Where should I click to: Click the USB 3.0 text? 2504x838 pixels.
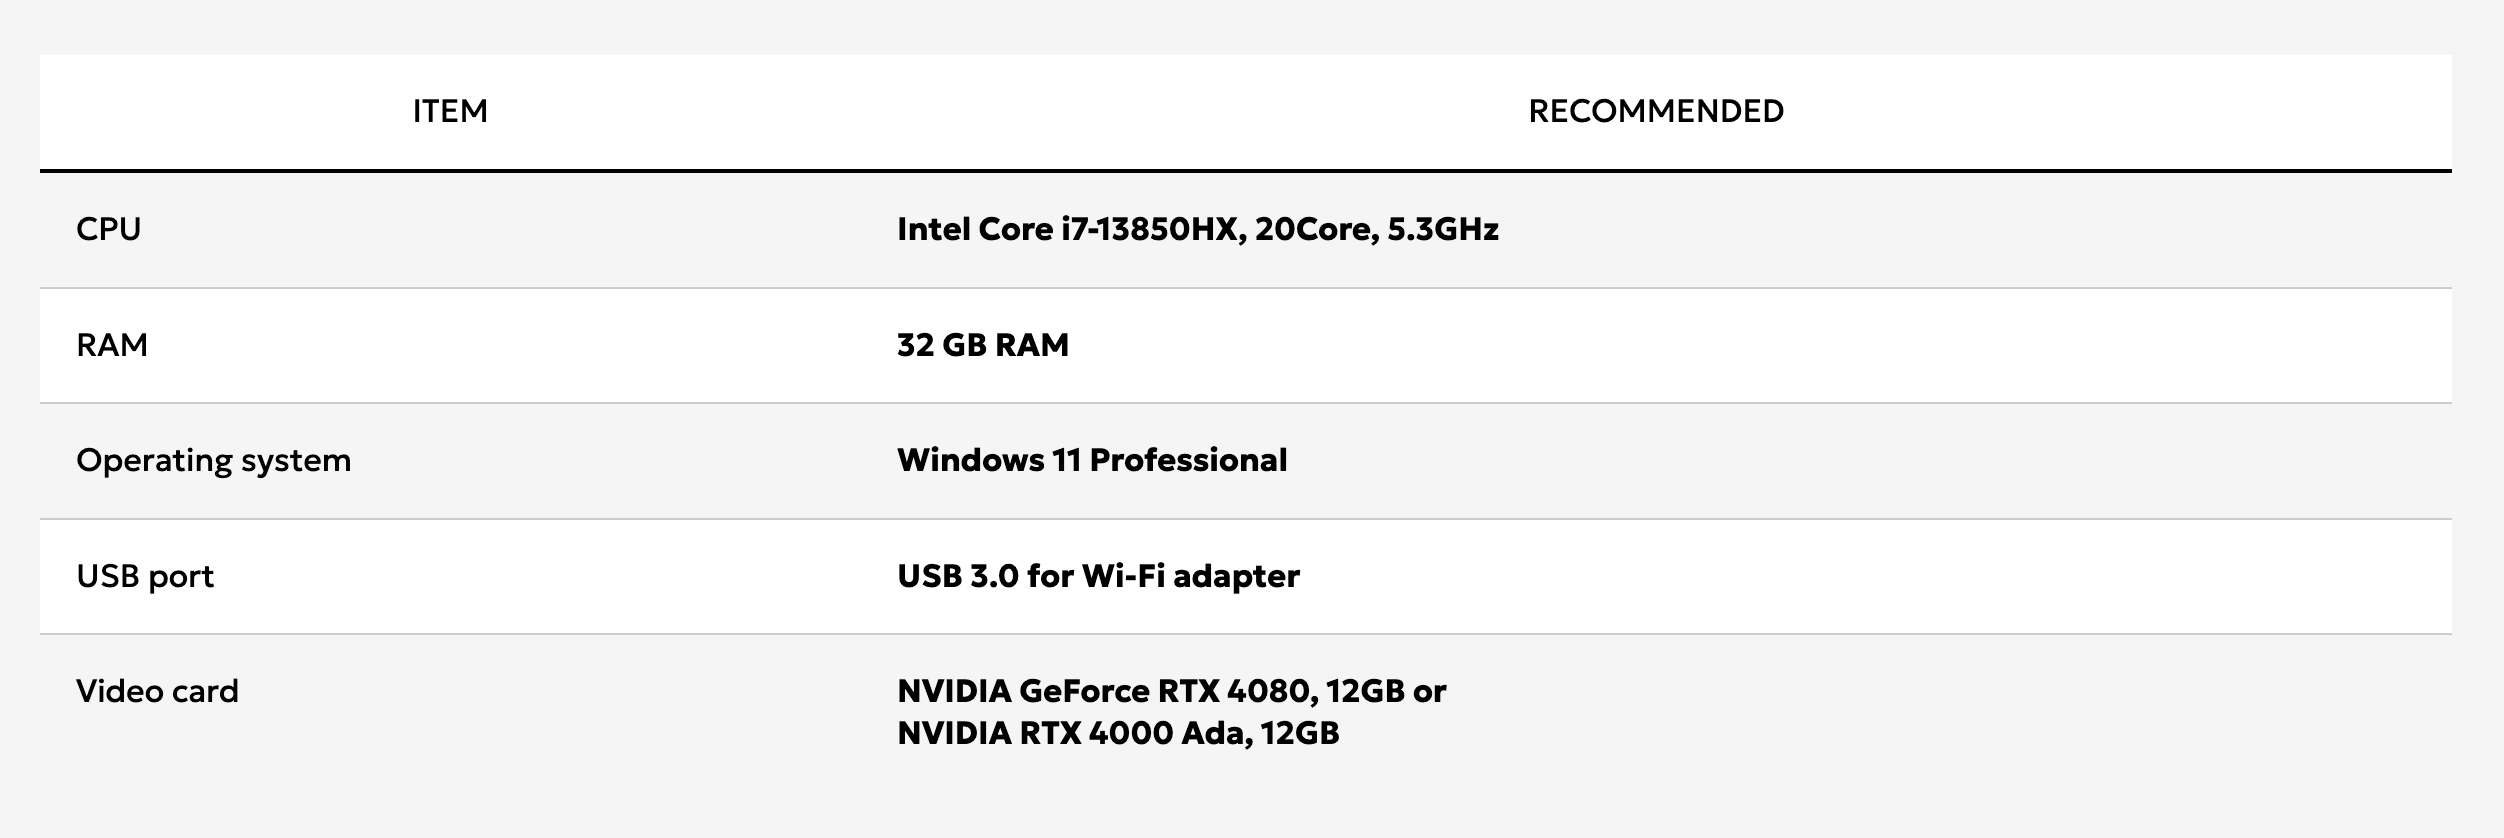(957, 576)
